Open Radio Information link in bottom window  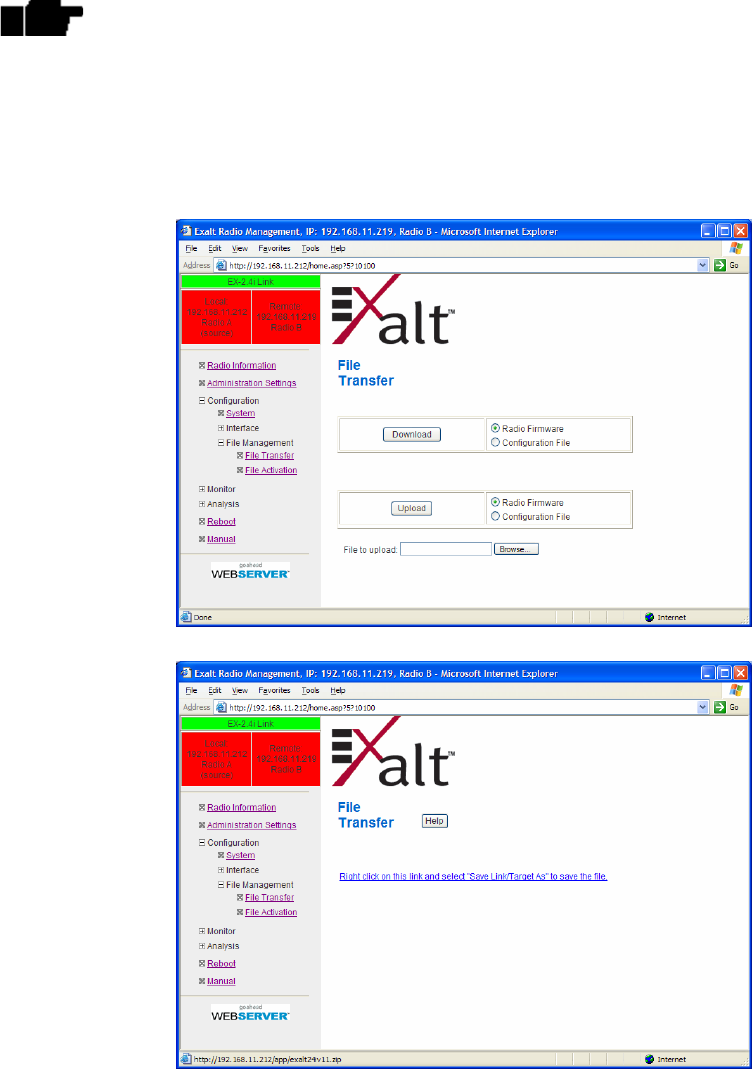pos(241,807)
